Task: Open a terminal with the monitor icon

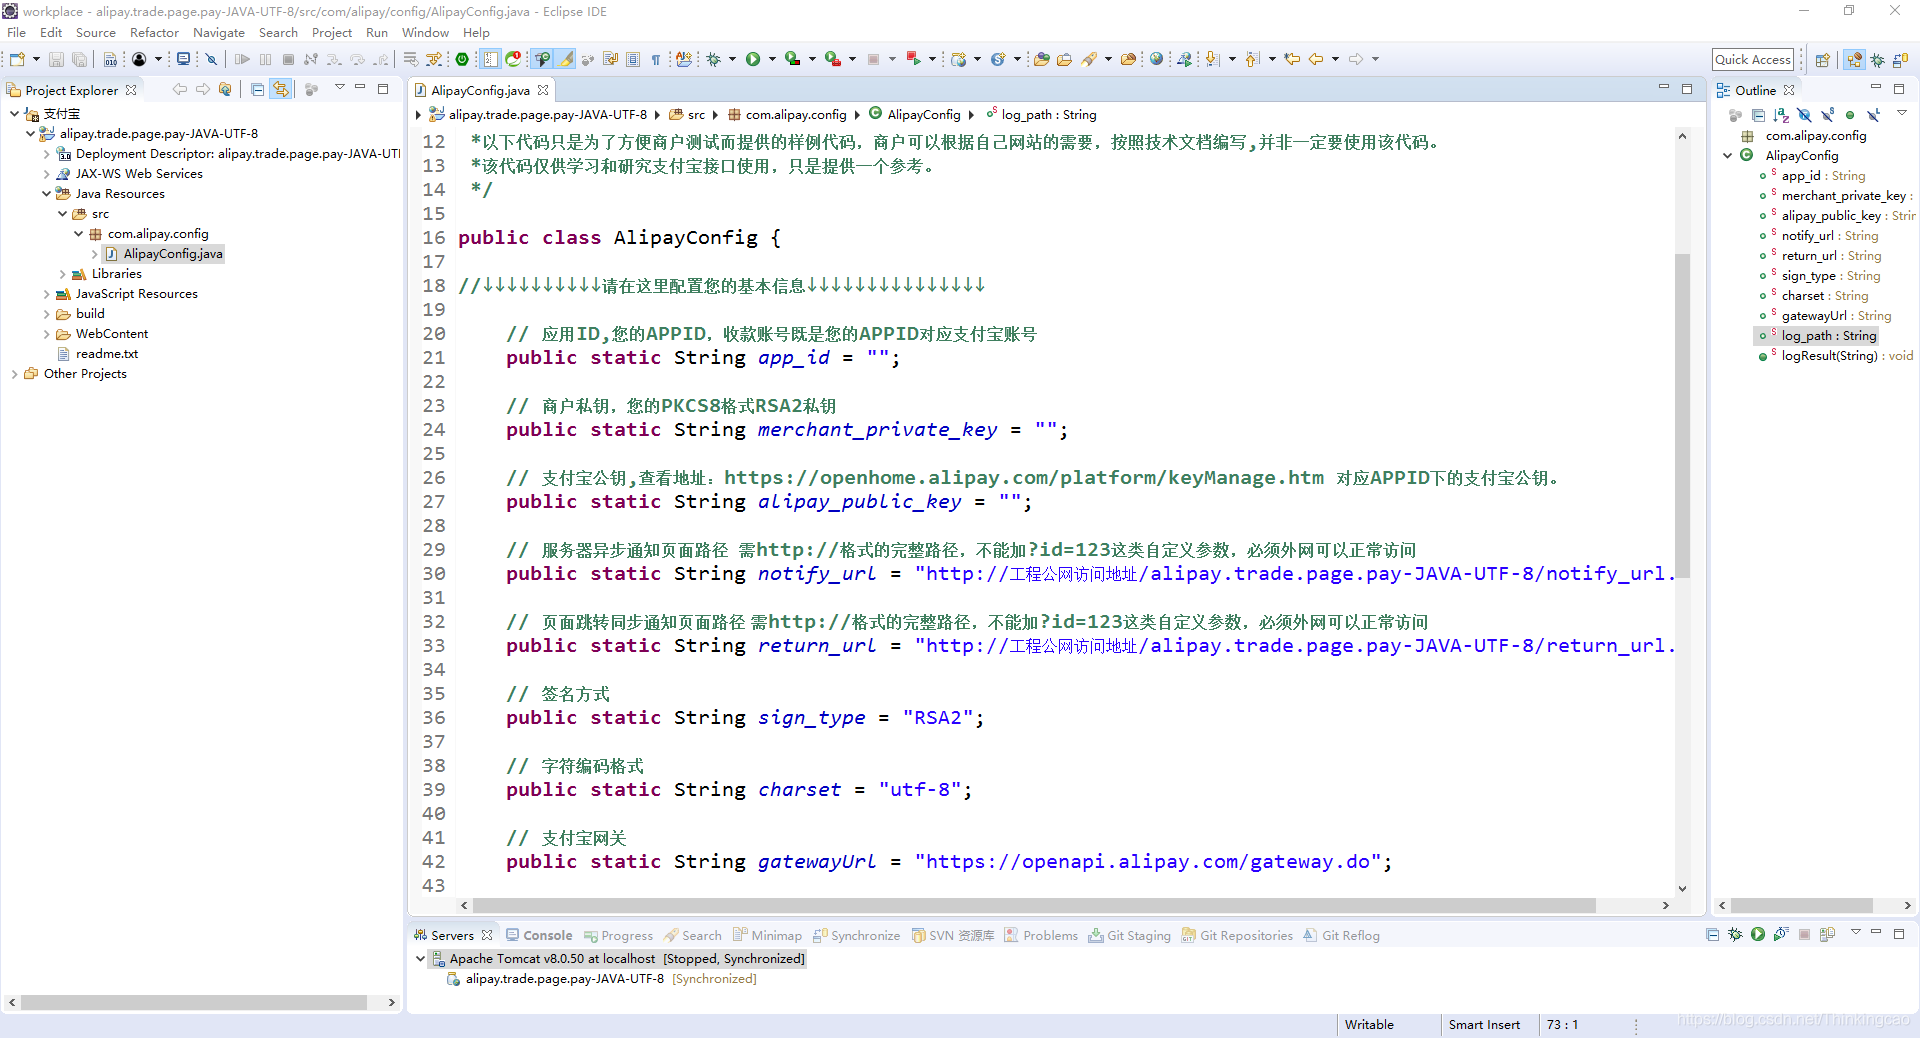Action: [183, 59]
